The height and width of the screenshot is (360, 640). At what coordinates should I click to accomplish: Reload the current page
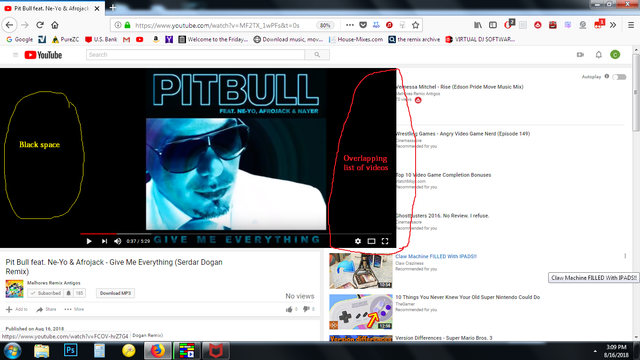tap(40, 25)
